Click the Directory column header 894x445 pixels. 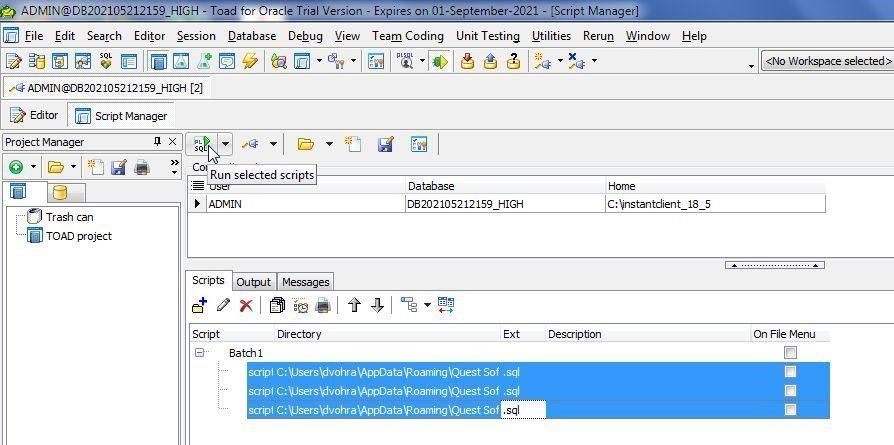pyautogui.click(x=387, y=334)
